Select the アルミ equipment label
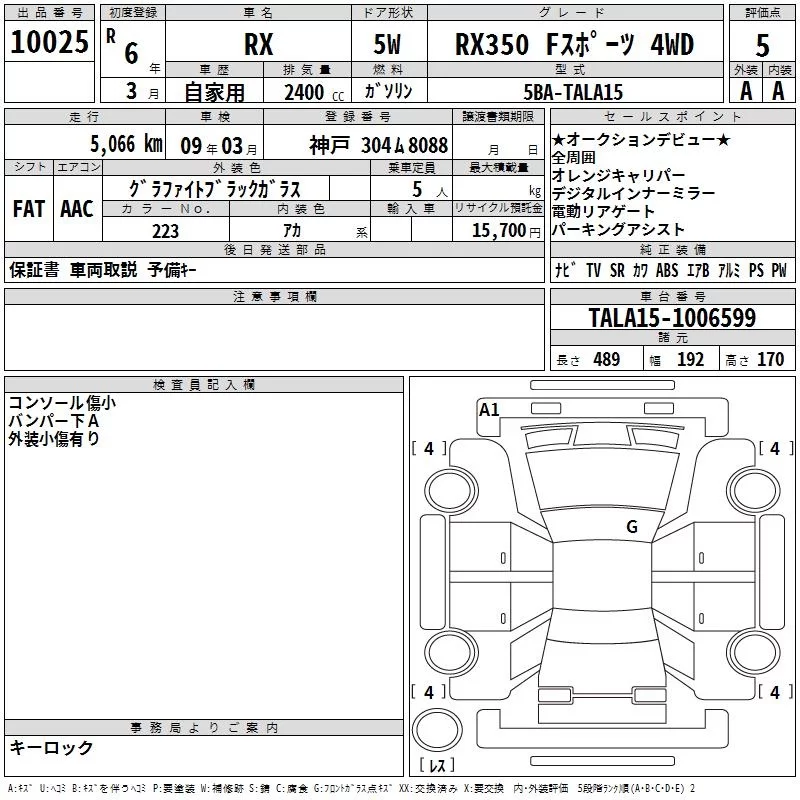This screenshot has height=800, width=800. click(x=729, y=270)
